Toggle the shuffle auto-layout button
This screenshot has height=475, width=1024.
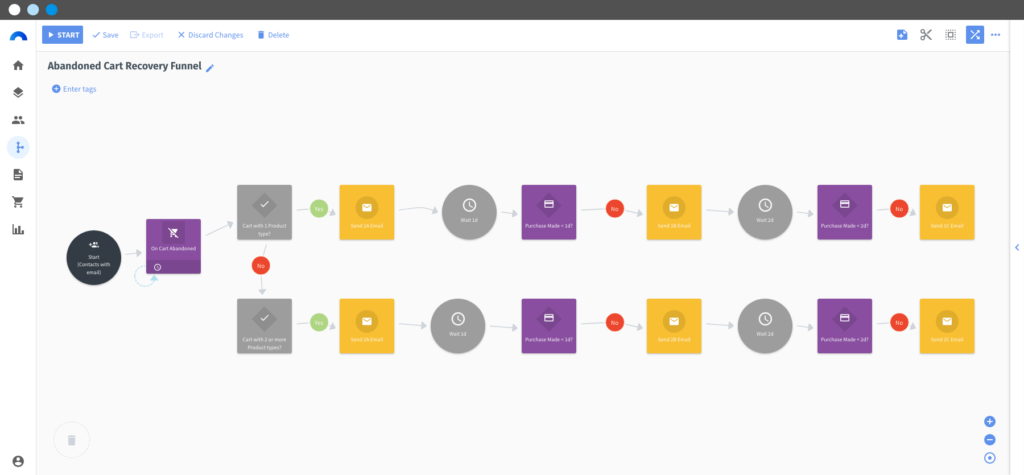(974, 35)
